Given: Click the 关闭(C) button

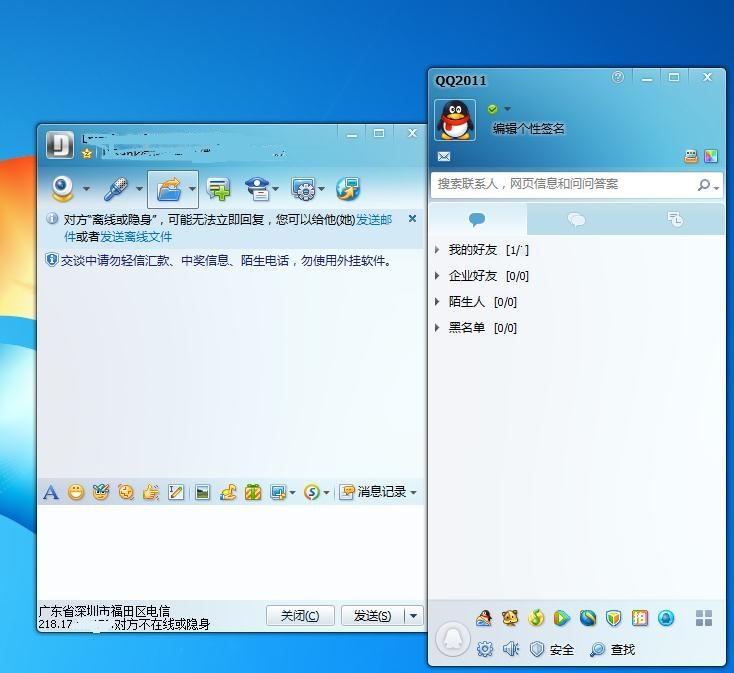Looking at the screenshot, I should click(300, 616).
